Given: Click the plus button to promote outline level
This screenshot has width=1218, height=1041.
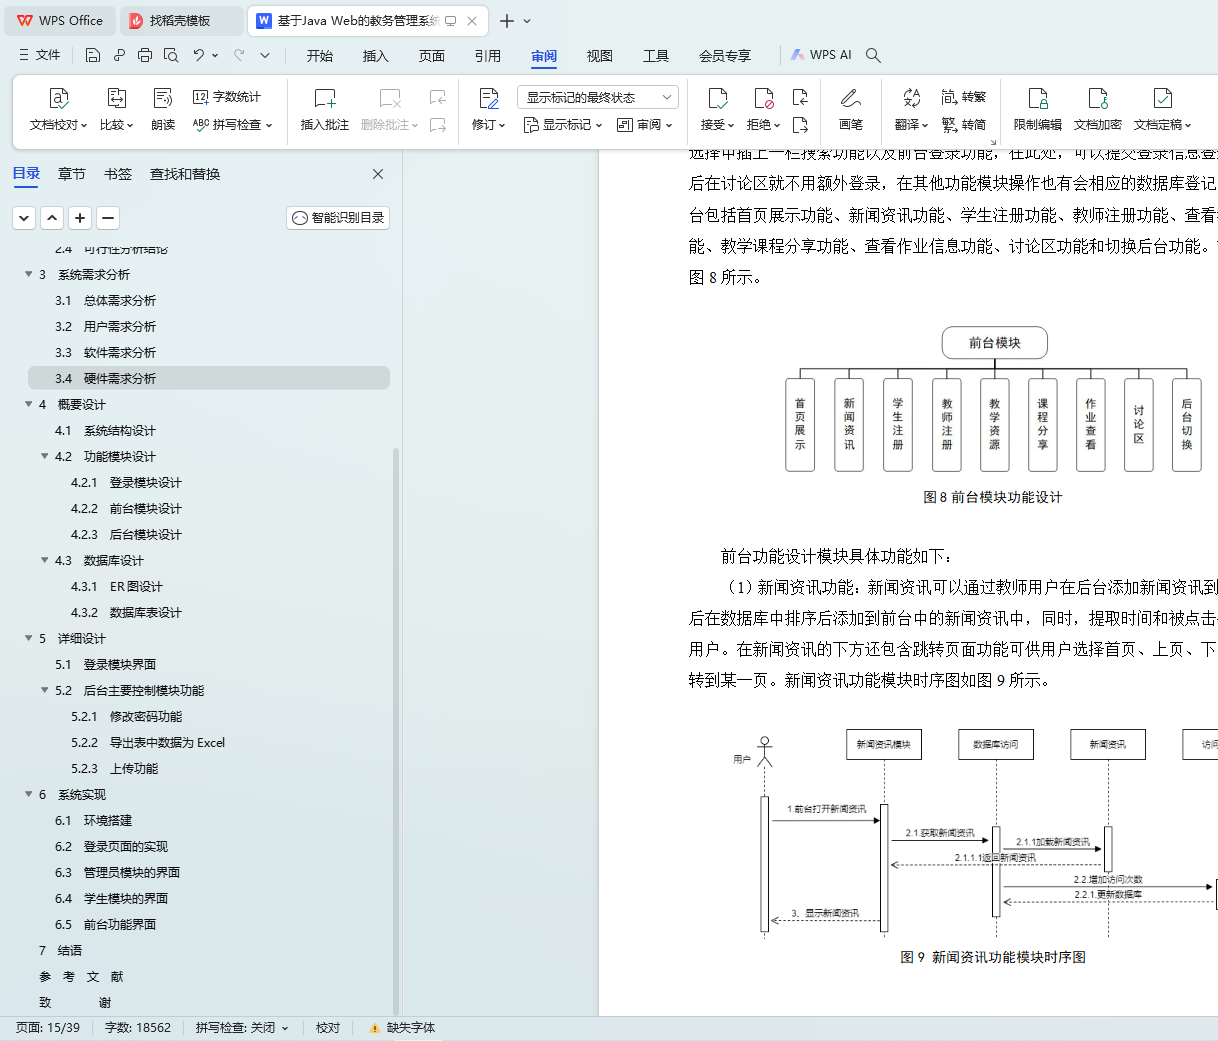Looking at the screenshot, I should tap(80, 218).
